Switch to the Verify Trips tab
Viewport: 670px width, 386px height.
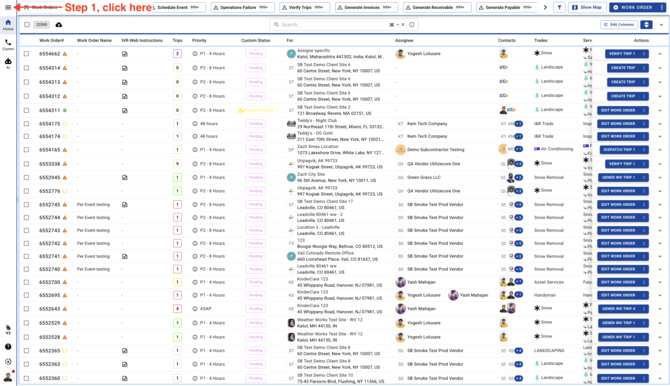pos(305,7)
